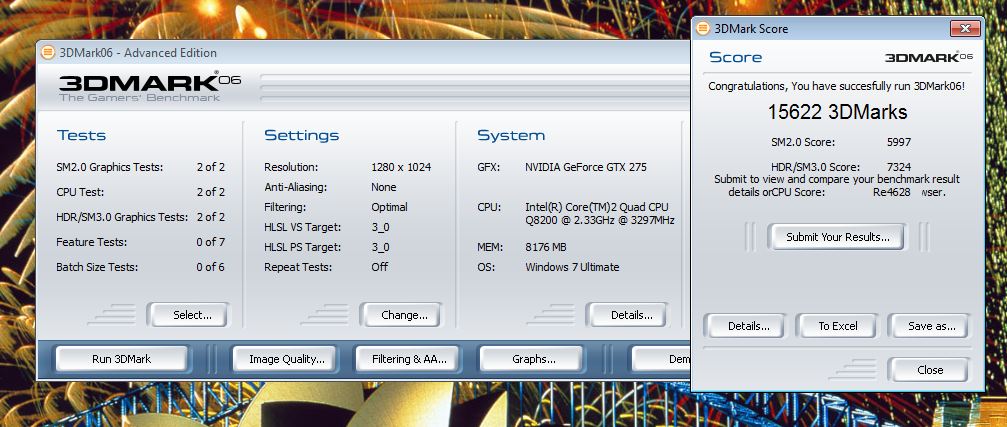This screenshot has height=427, width=1007.
Task: Click Change... to edit settings
Action: point(401,315)
